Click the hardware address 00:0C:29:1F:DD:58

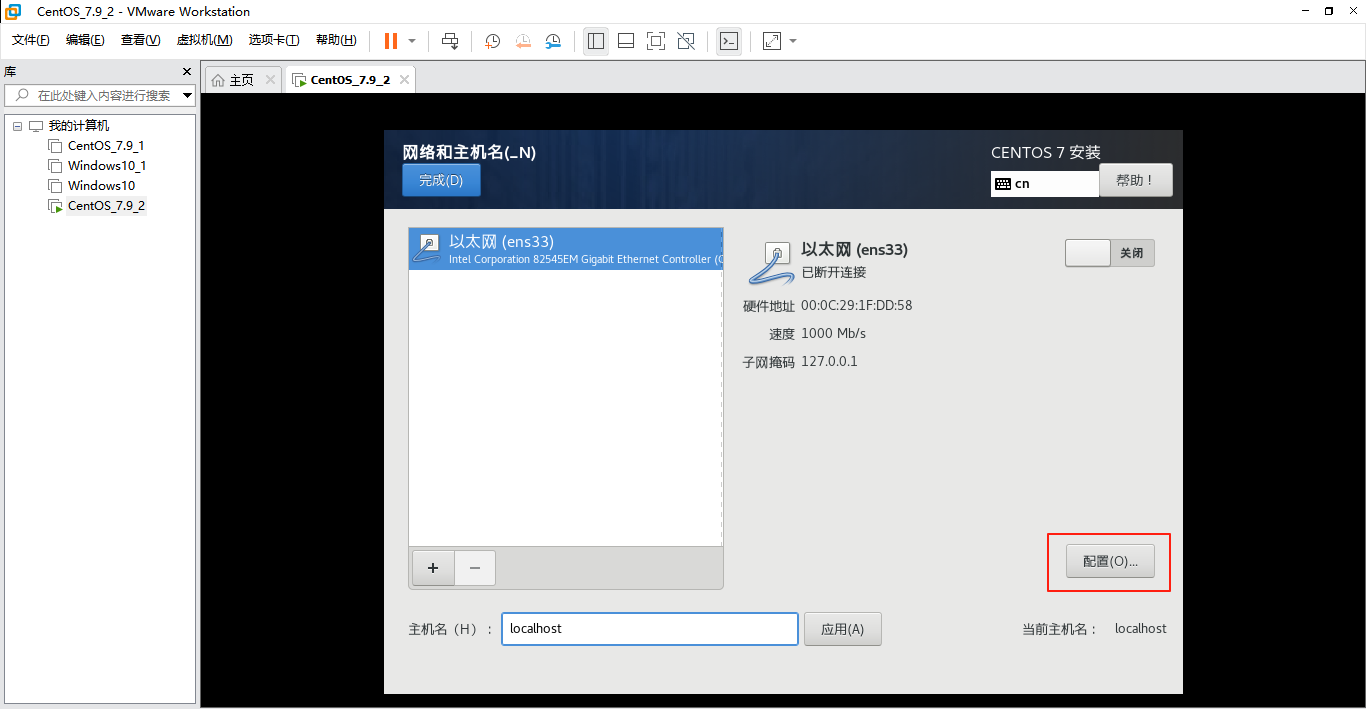point(857,306)
